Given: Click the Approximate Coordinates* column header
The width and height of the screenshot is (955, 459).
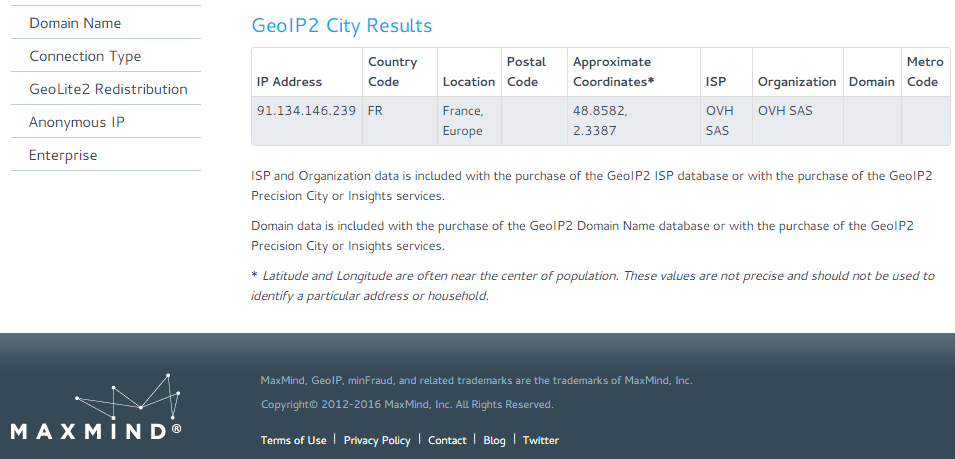Looking at the screenshot, I should [x=633, y=72].
